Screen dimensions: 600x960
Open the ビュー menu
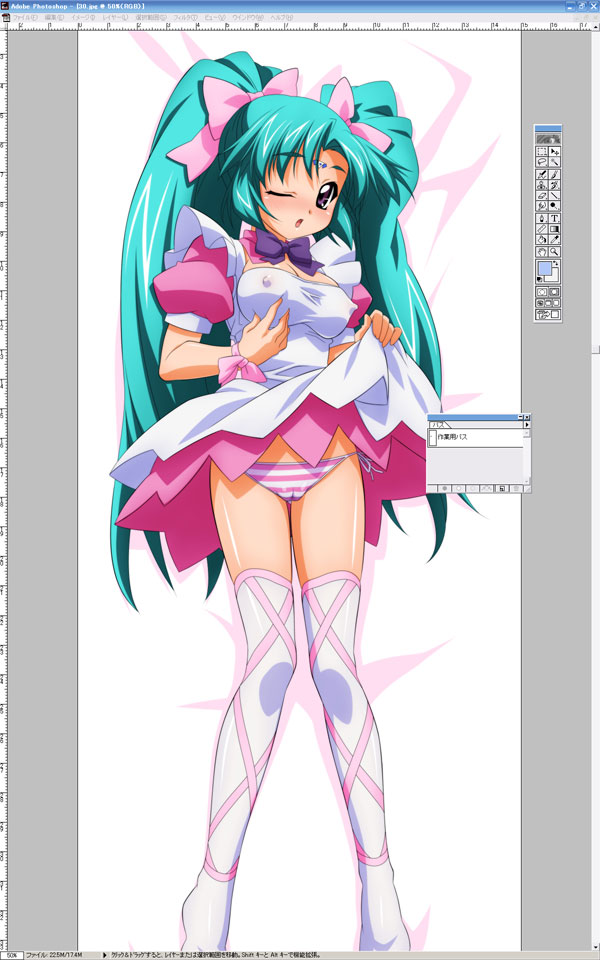(x=215, y=18)
